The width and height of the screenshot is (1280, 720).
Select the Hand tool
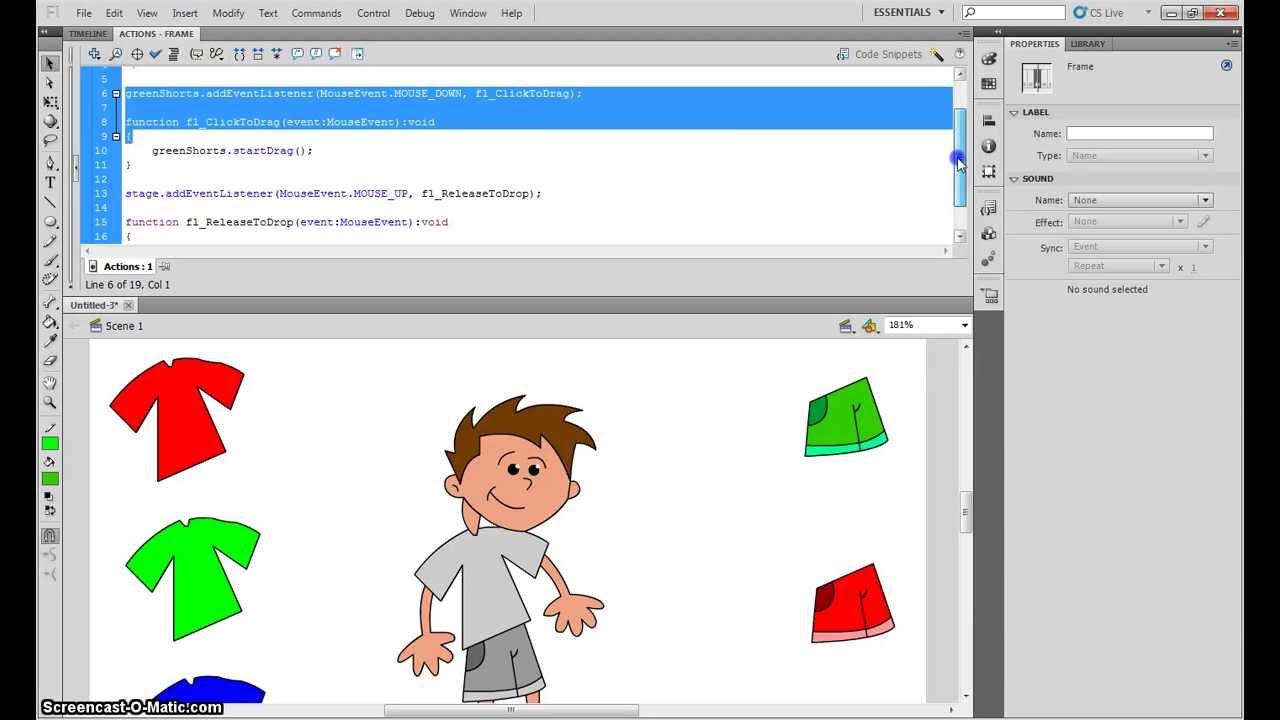50,383
